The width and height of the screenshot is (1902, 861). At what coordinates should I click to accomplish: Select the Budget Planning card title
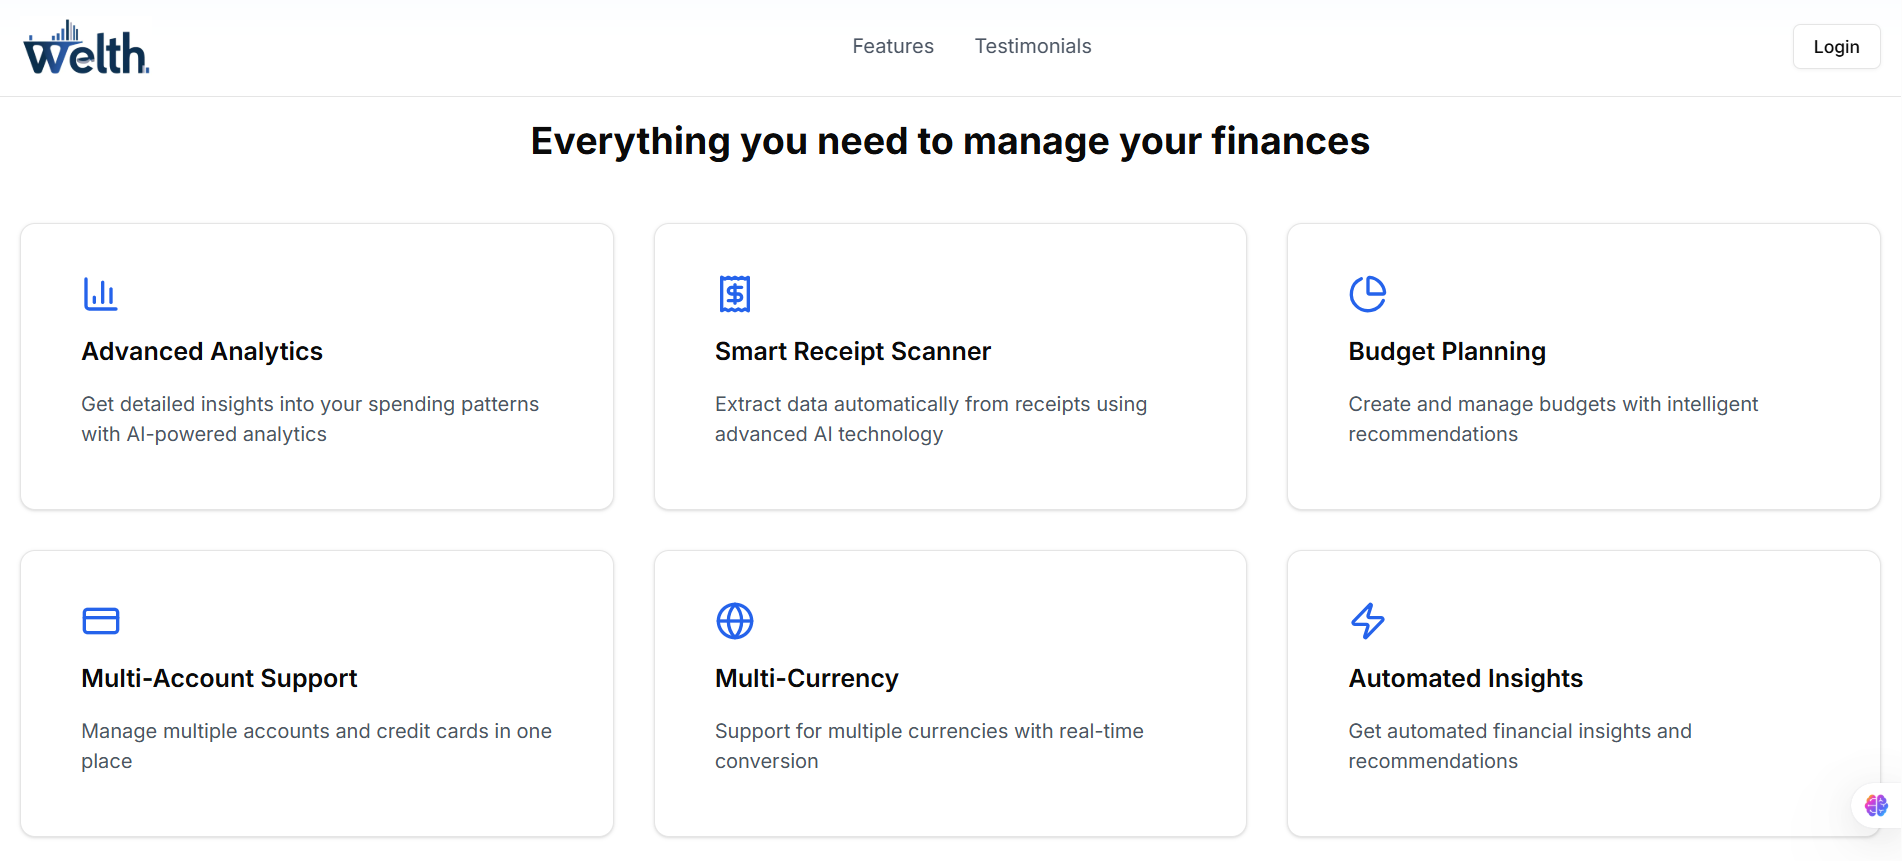coord(1446,352)
